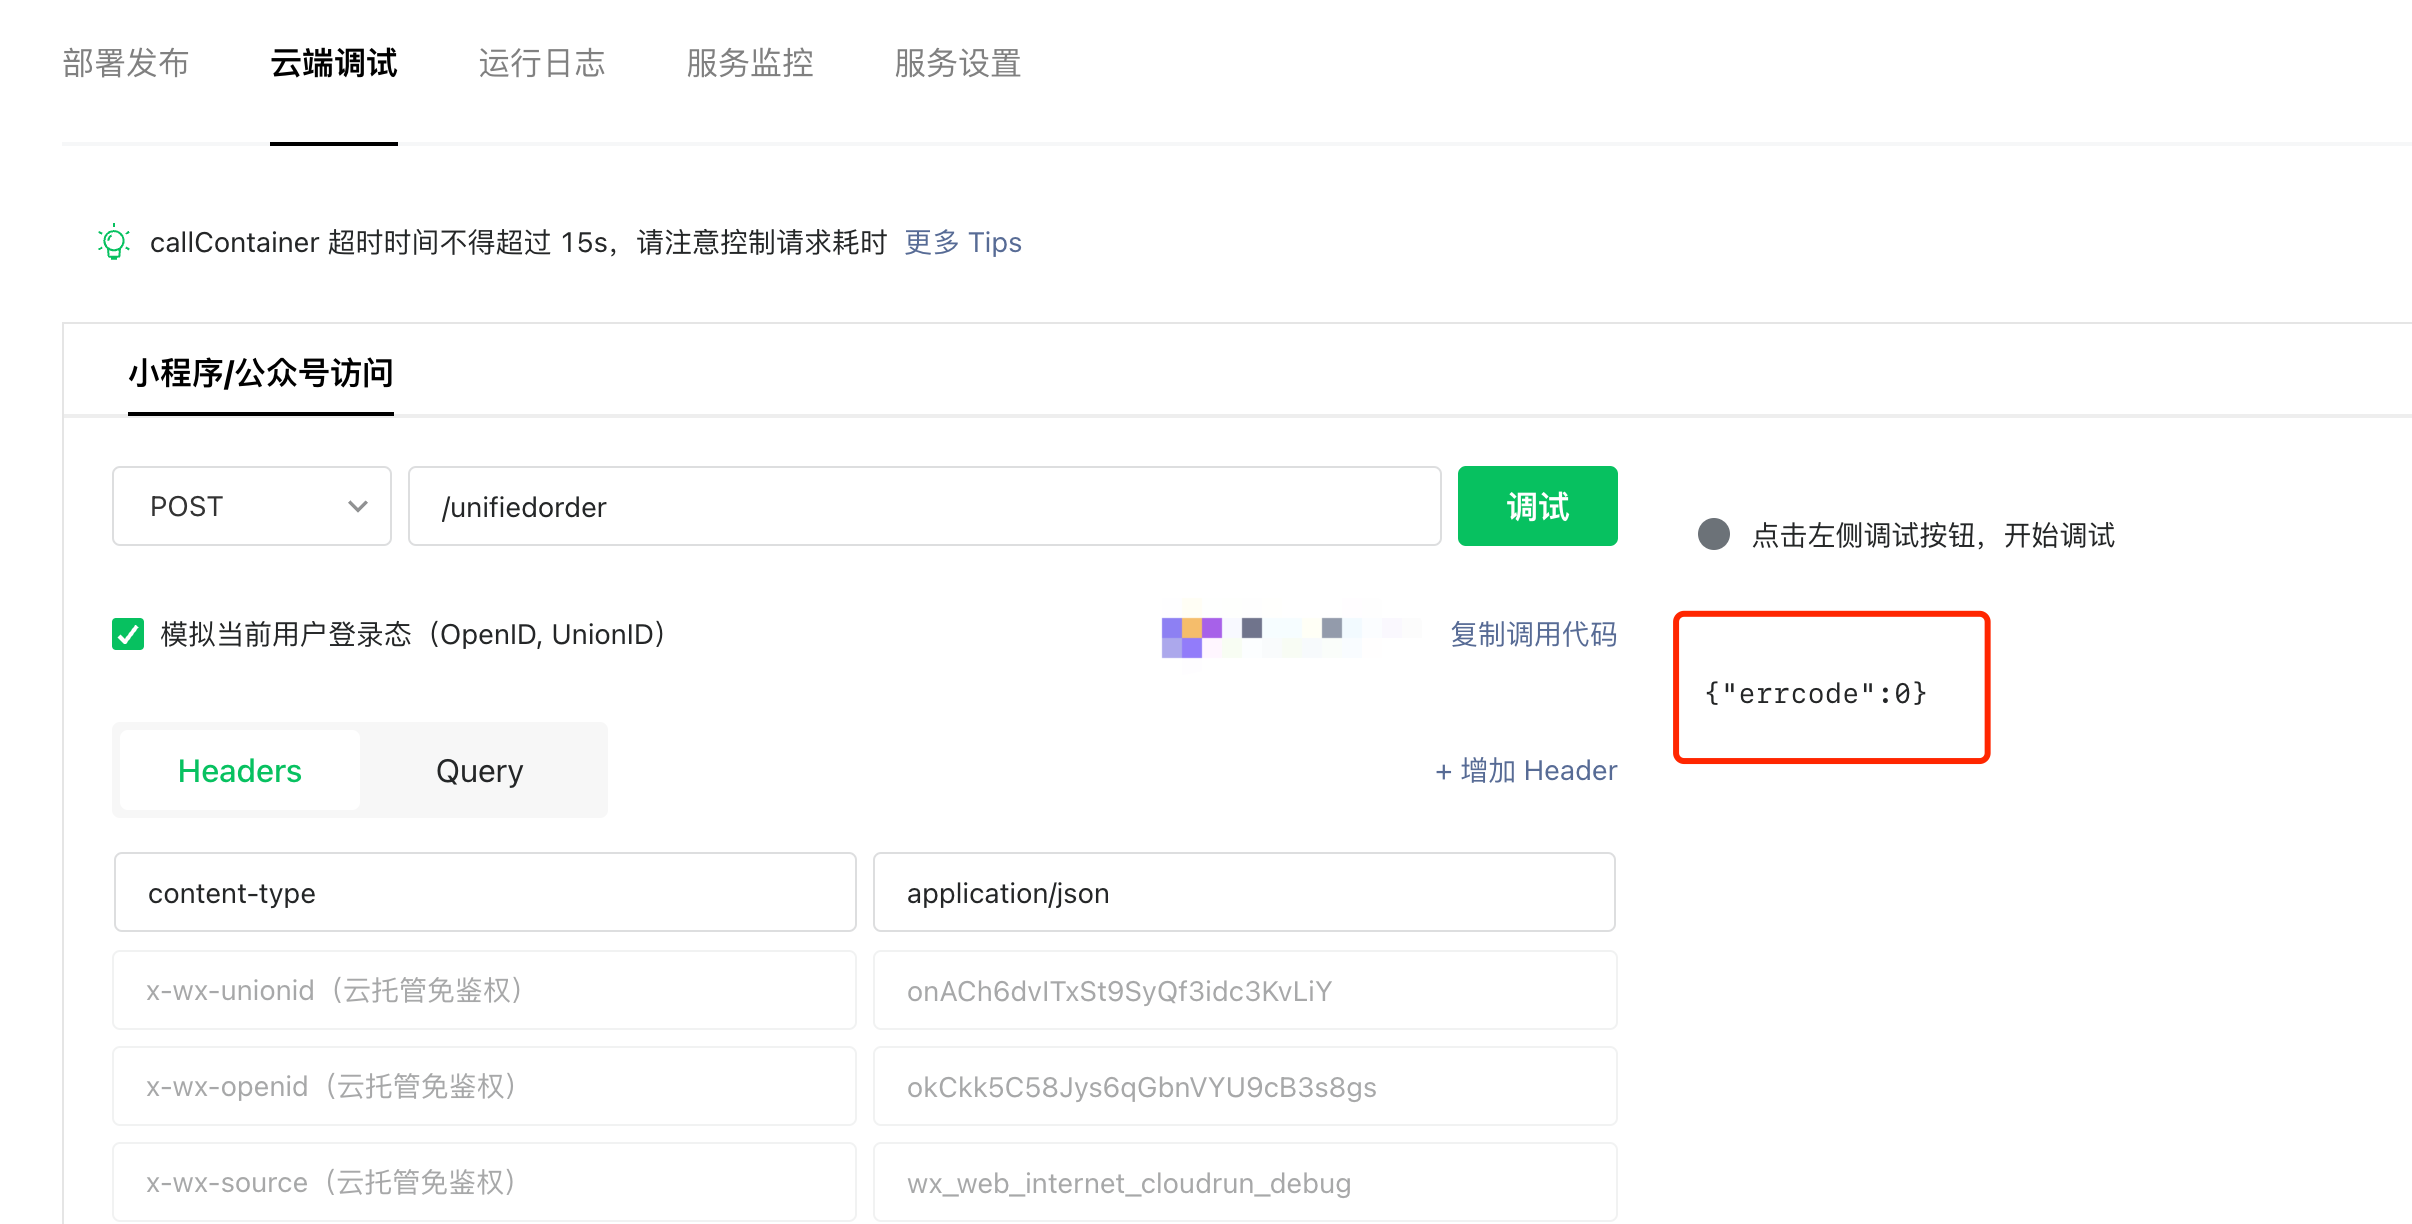The image size is (2412, 1224).
Task: Select the 云端调试 tab
Action: (333, 63)
